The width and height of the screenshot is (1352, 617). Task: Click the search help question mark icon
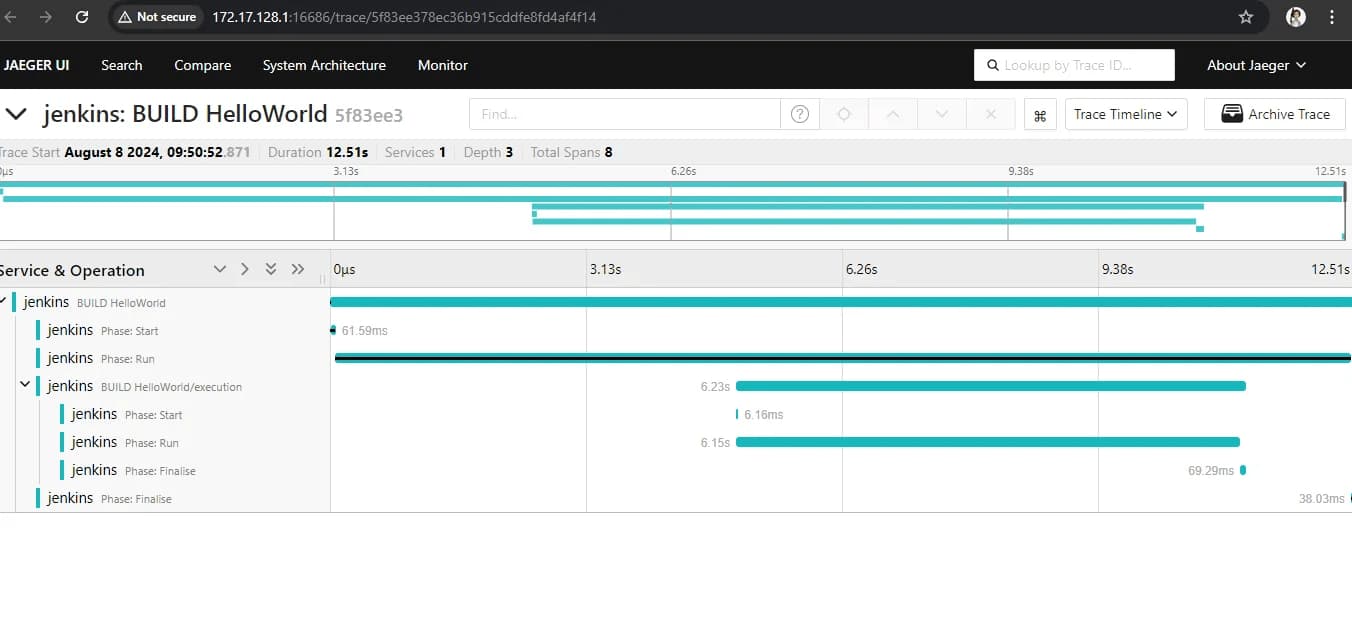pos(800,114)
